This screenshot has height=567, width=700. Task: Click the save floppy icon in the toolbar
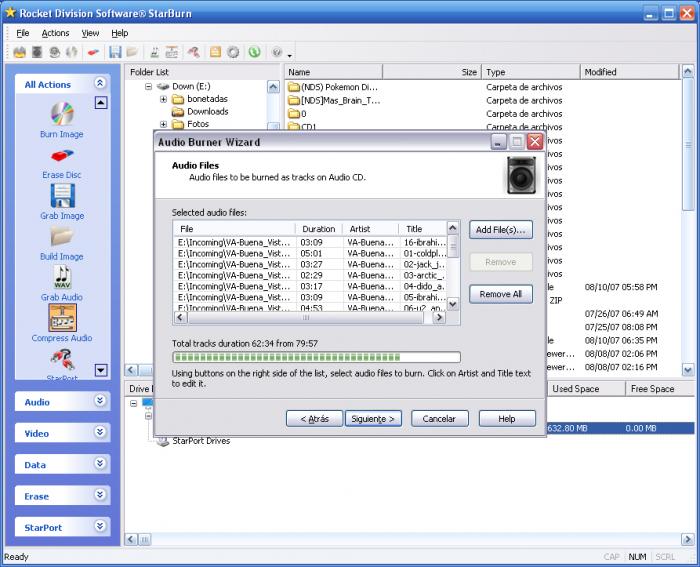(x=116, y=52)
